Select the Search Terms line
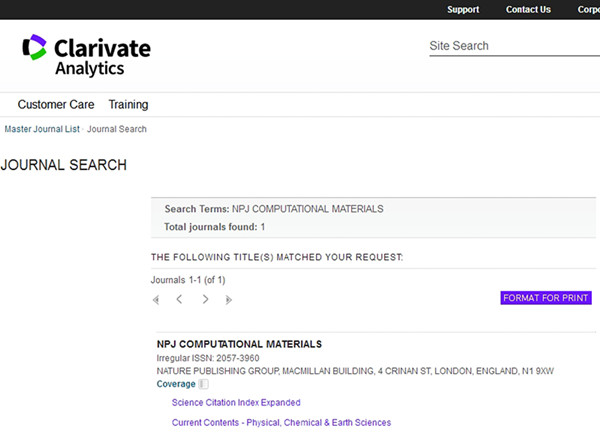Screen dimensions: 600x433 click(x=274, y=209)
